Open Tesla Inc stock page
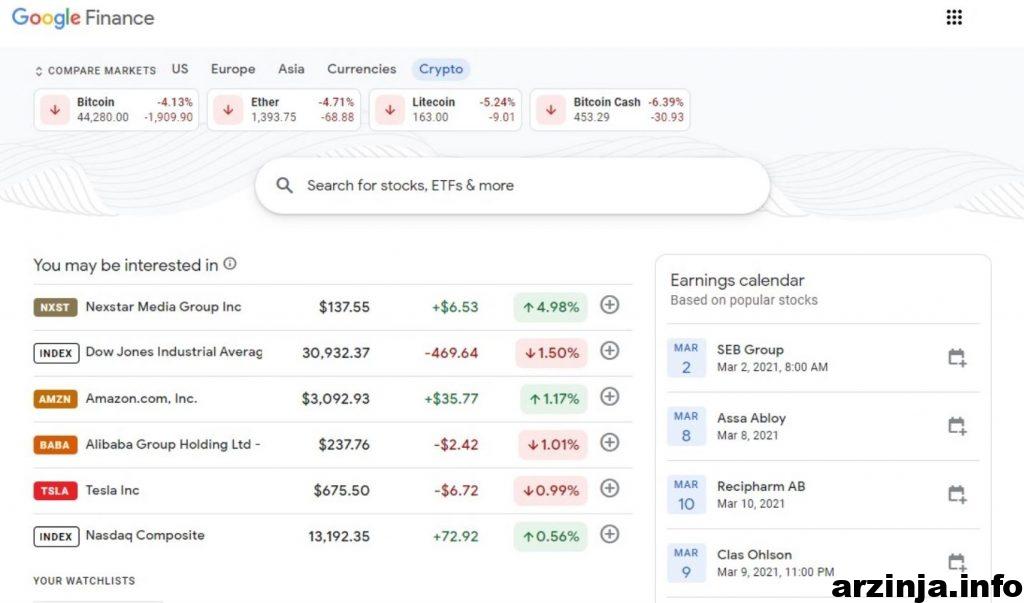Screen dimensions: 1024x603 (x=112, y=490)
